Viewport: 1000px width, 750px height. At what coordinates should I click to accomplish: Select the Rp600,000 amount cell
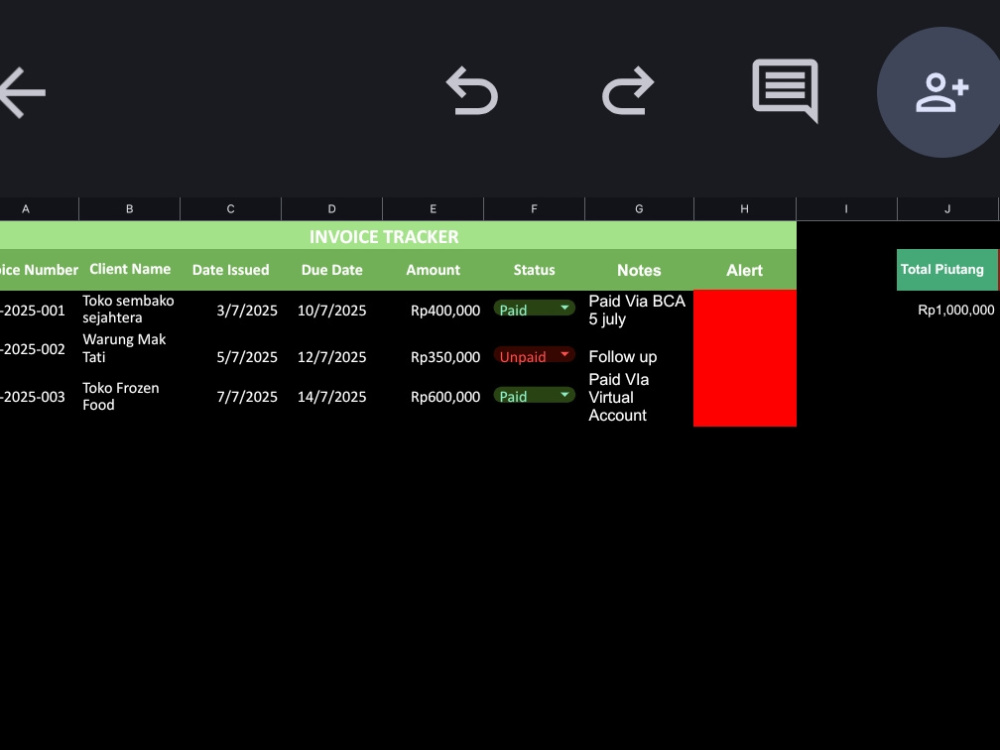(x=433, y=397)
